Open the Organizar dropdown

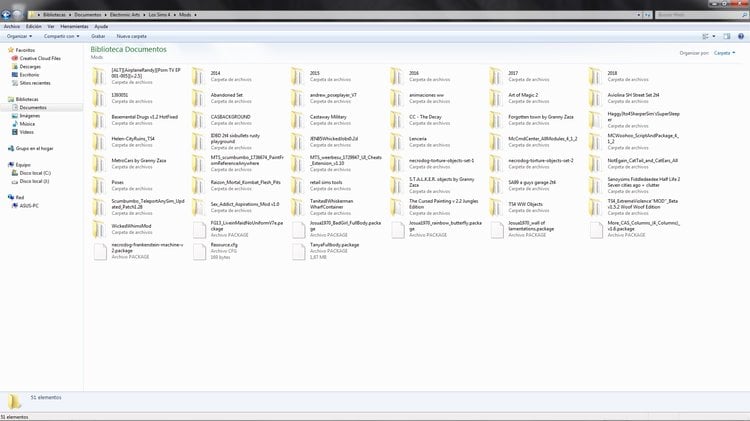[20, 36]
